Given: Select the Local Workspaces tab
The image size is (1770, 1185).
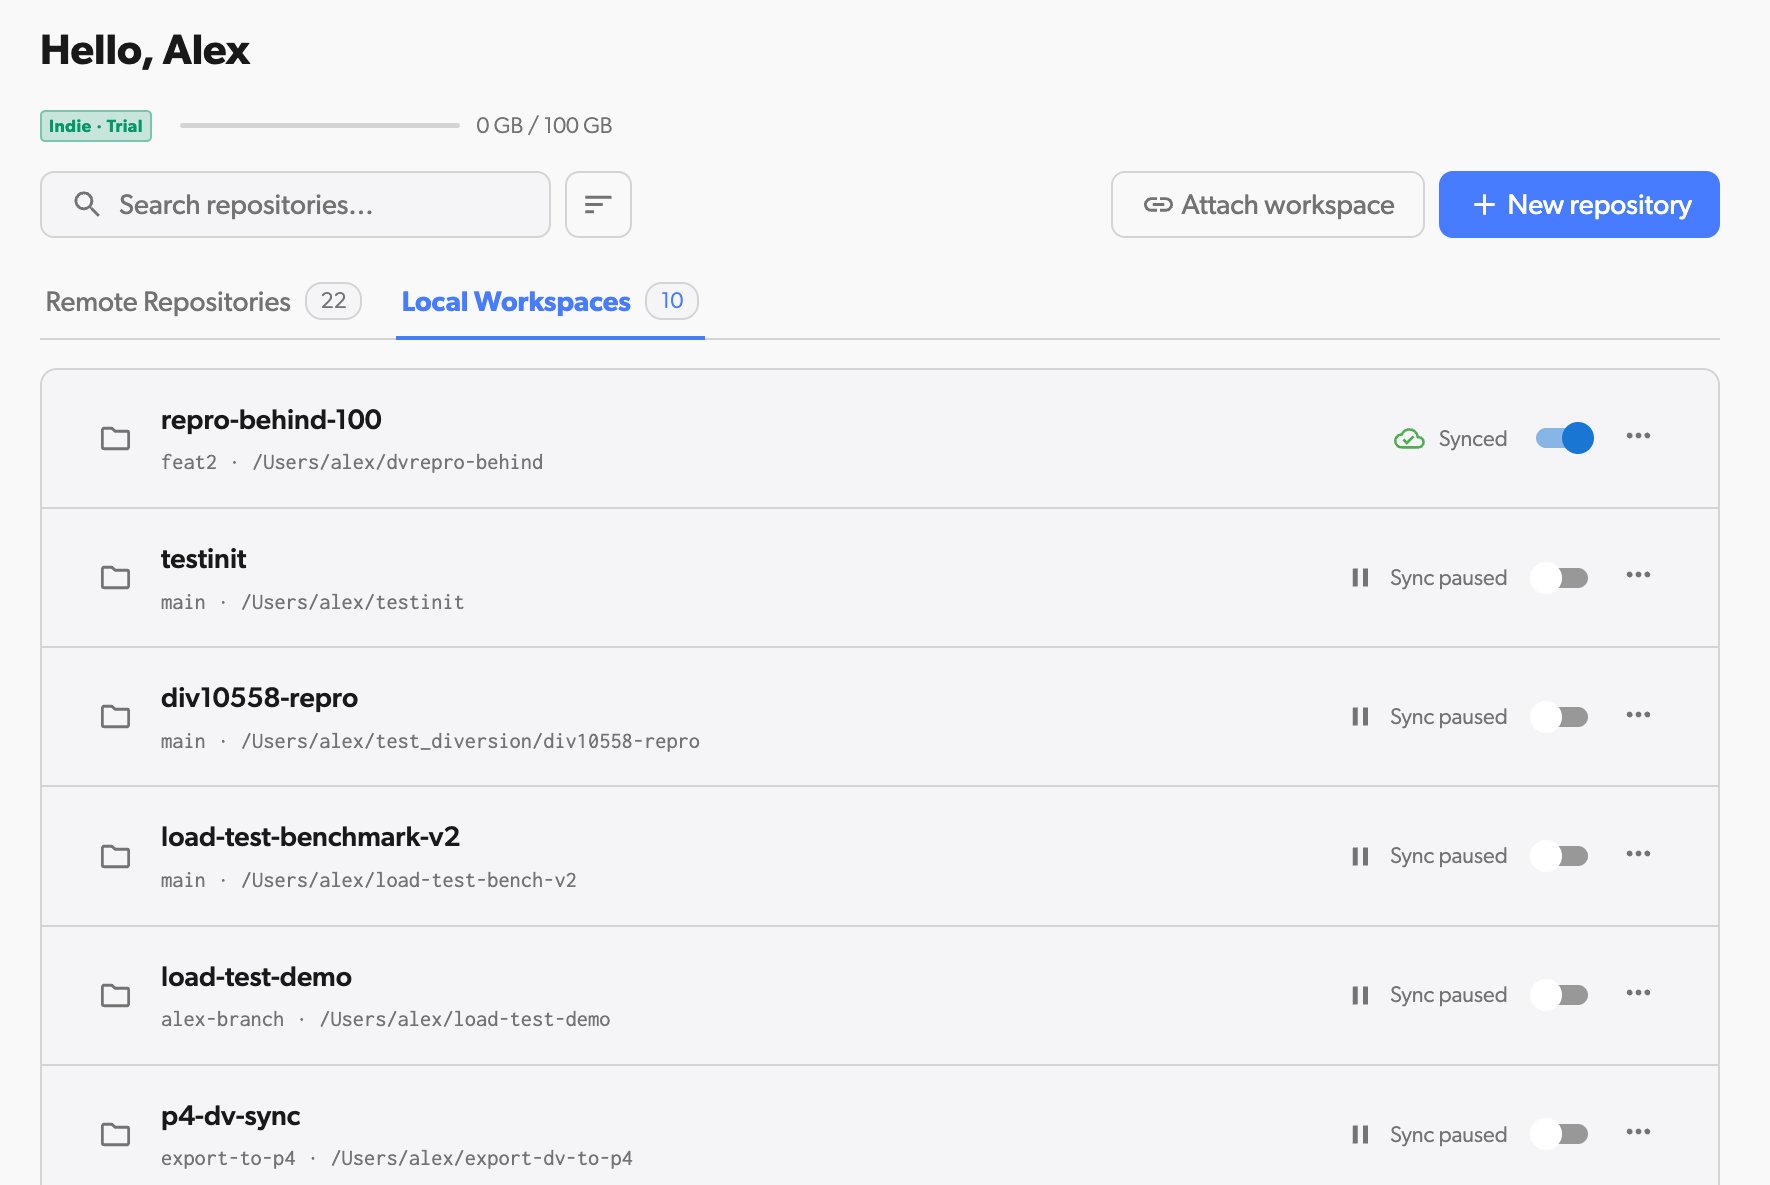Looking at the screenshot, I should pos(550,301).
